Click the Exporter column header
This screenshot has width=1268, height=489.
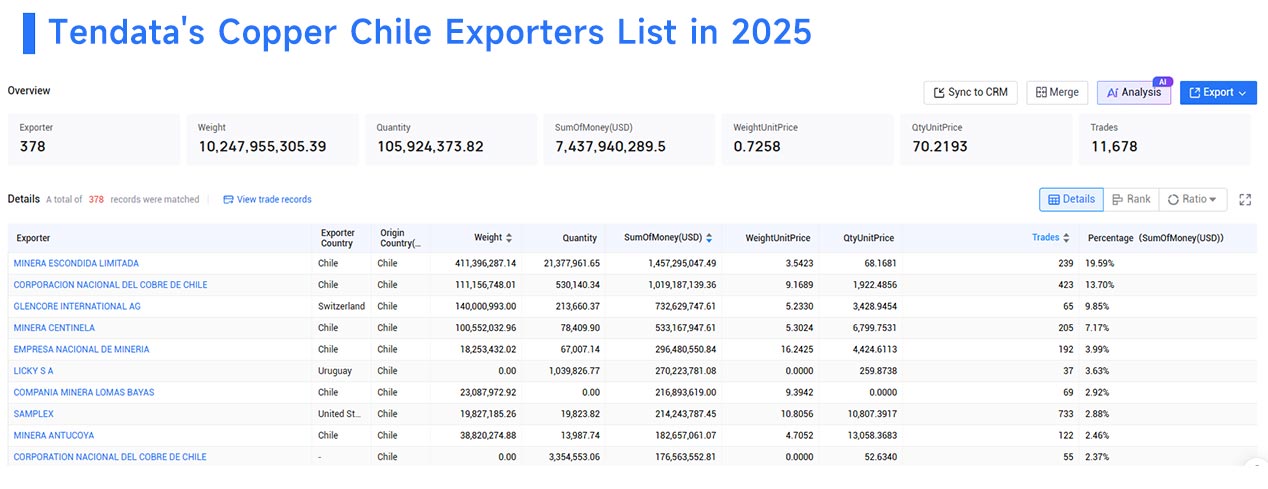click(33, 238)
